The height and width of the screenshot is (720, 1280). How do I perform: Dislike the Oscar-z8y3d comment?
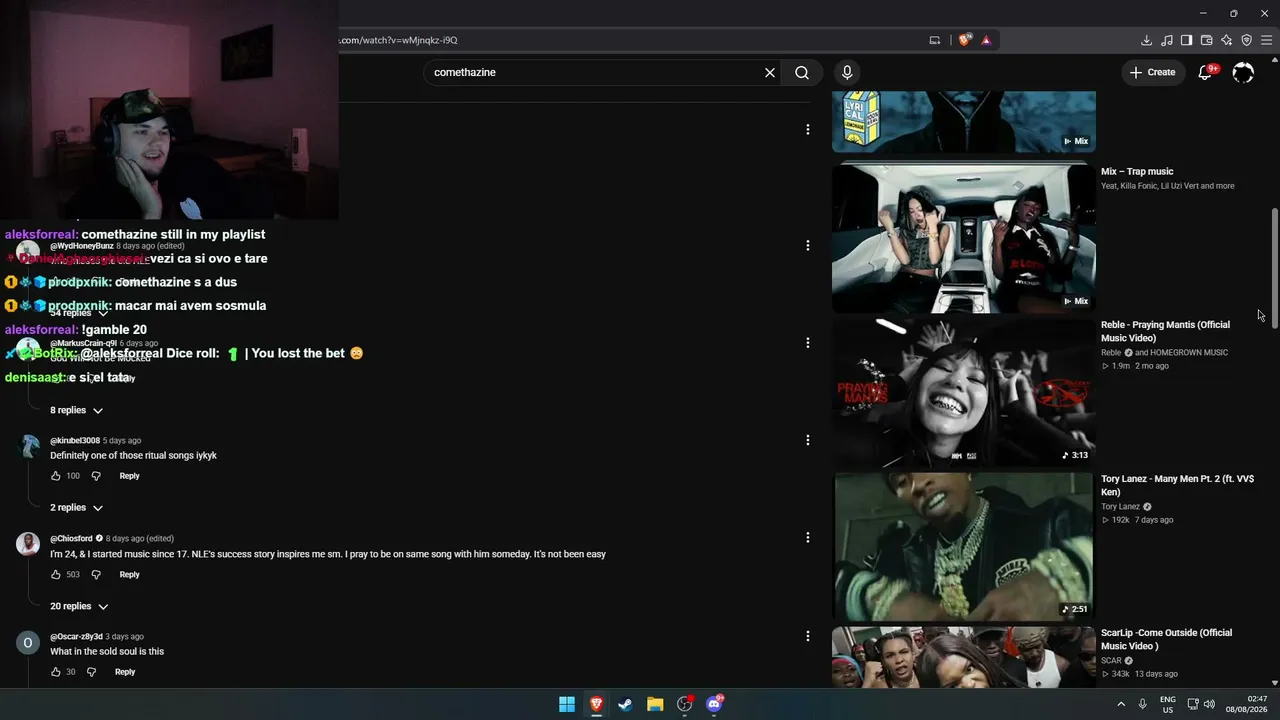[x=91, y=672]
